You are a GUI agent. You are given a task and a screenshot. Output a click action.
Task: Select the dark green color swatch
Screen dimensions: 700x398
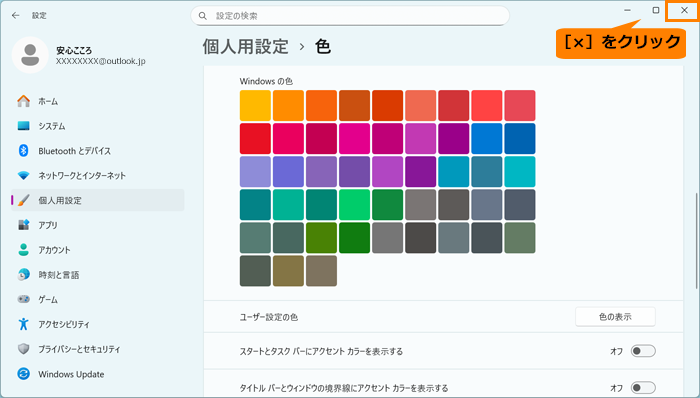click(354, 238)
